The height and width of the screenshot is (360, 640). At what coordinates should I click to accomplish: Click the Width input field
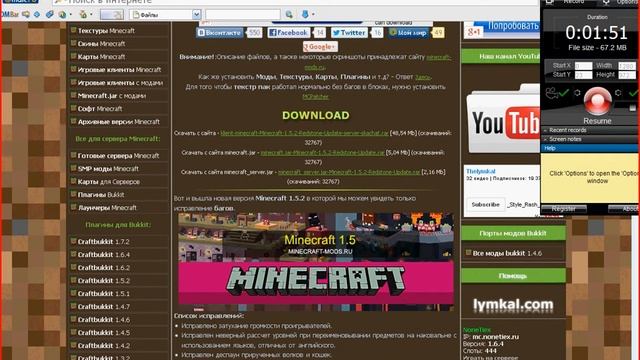coord(627,66)
